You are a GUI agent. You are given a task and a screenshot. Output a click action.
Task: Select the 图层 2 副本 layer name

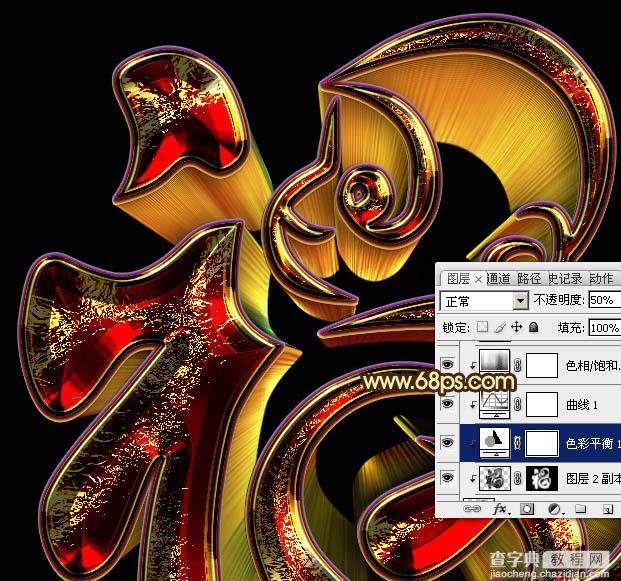pos(593,478)
